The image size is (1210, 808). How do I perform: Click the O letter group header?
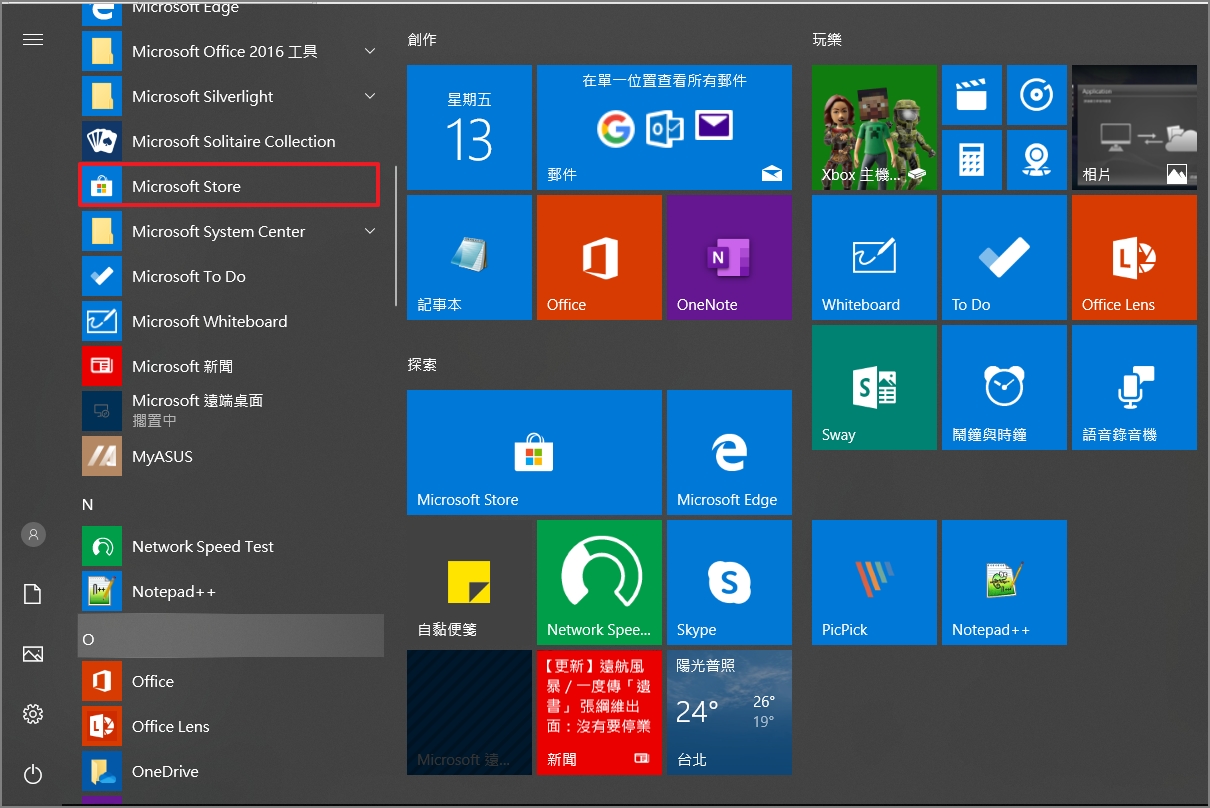231,636
